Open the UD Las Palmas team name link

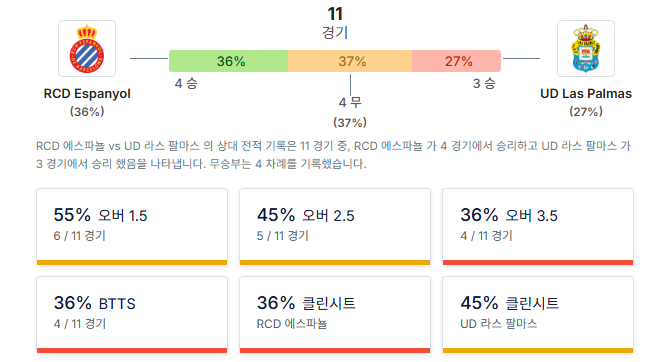(x=586, y=94)
